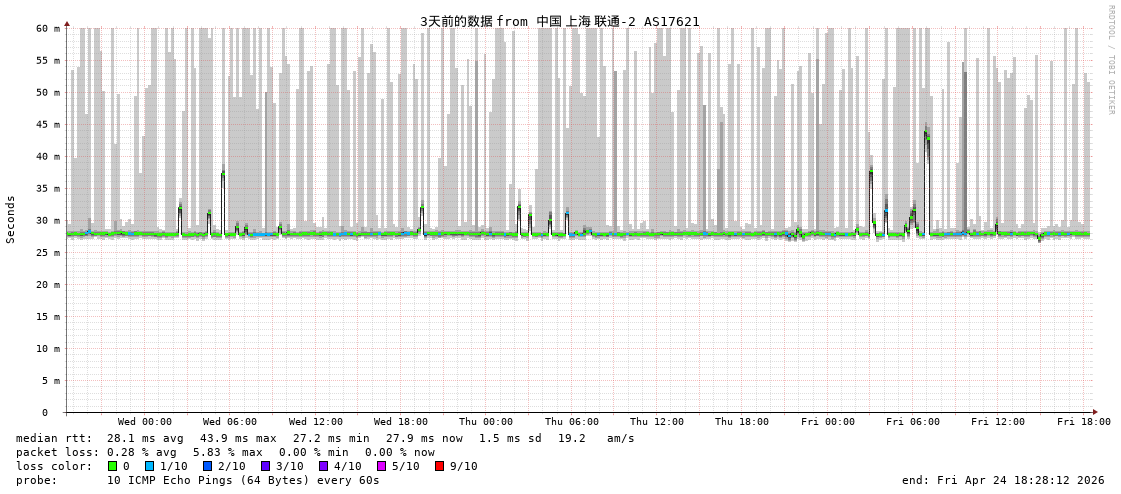Select the Wed 12:00 time axis label
The height and width of the screenshot is (494, 1121).
tap(315, 422)
